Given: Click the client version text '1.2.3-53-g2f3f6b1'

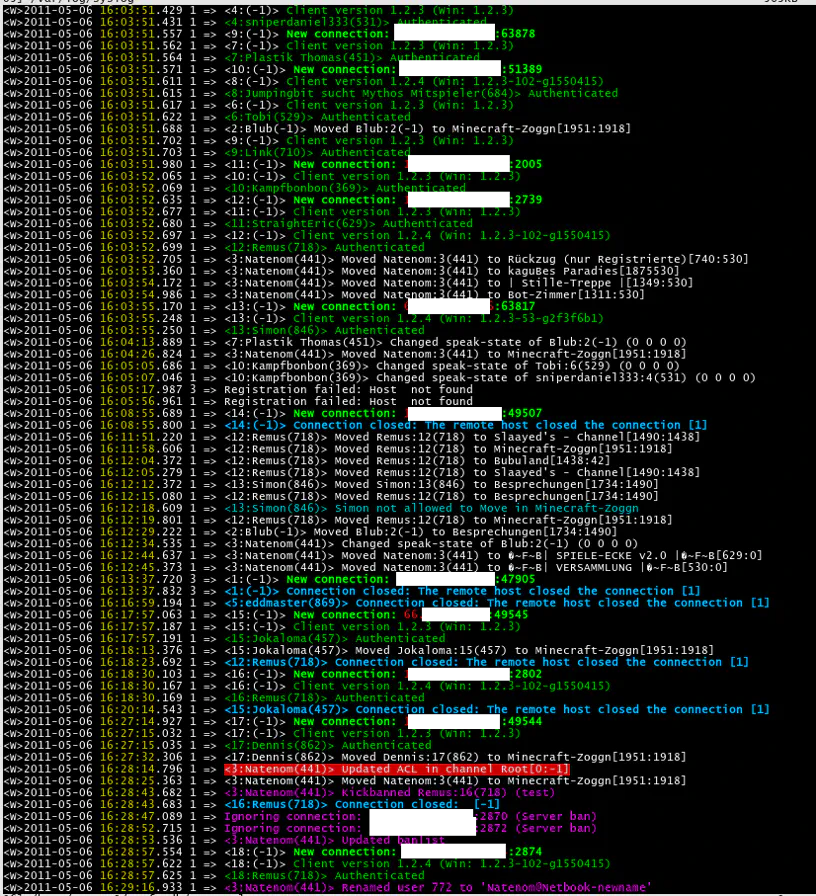Looking at the screenshot, I should point(538,318).
